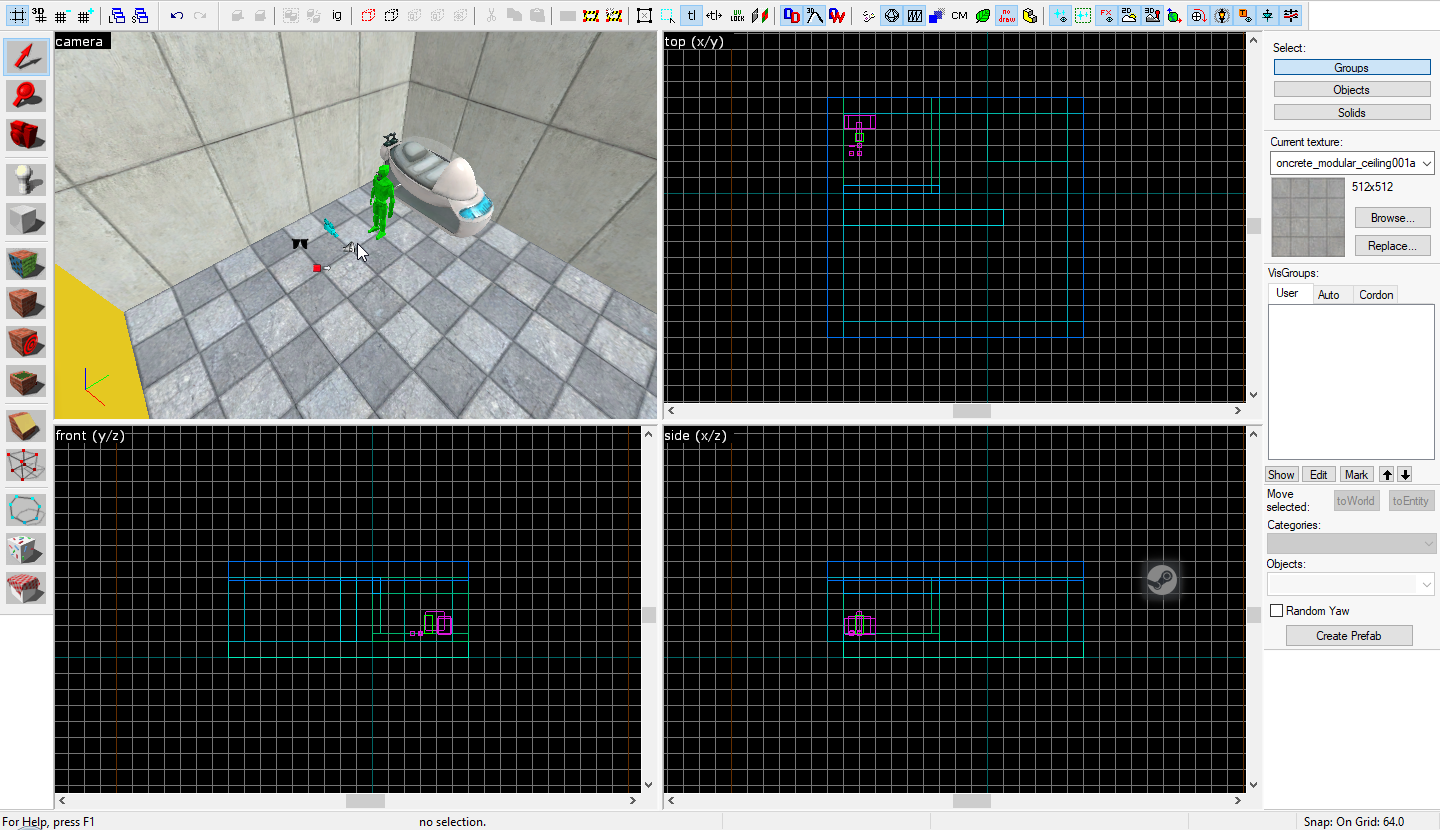
Task: Toggle the nodraw texture button
Action: [x=1007, y=16]
